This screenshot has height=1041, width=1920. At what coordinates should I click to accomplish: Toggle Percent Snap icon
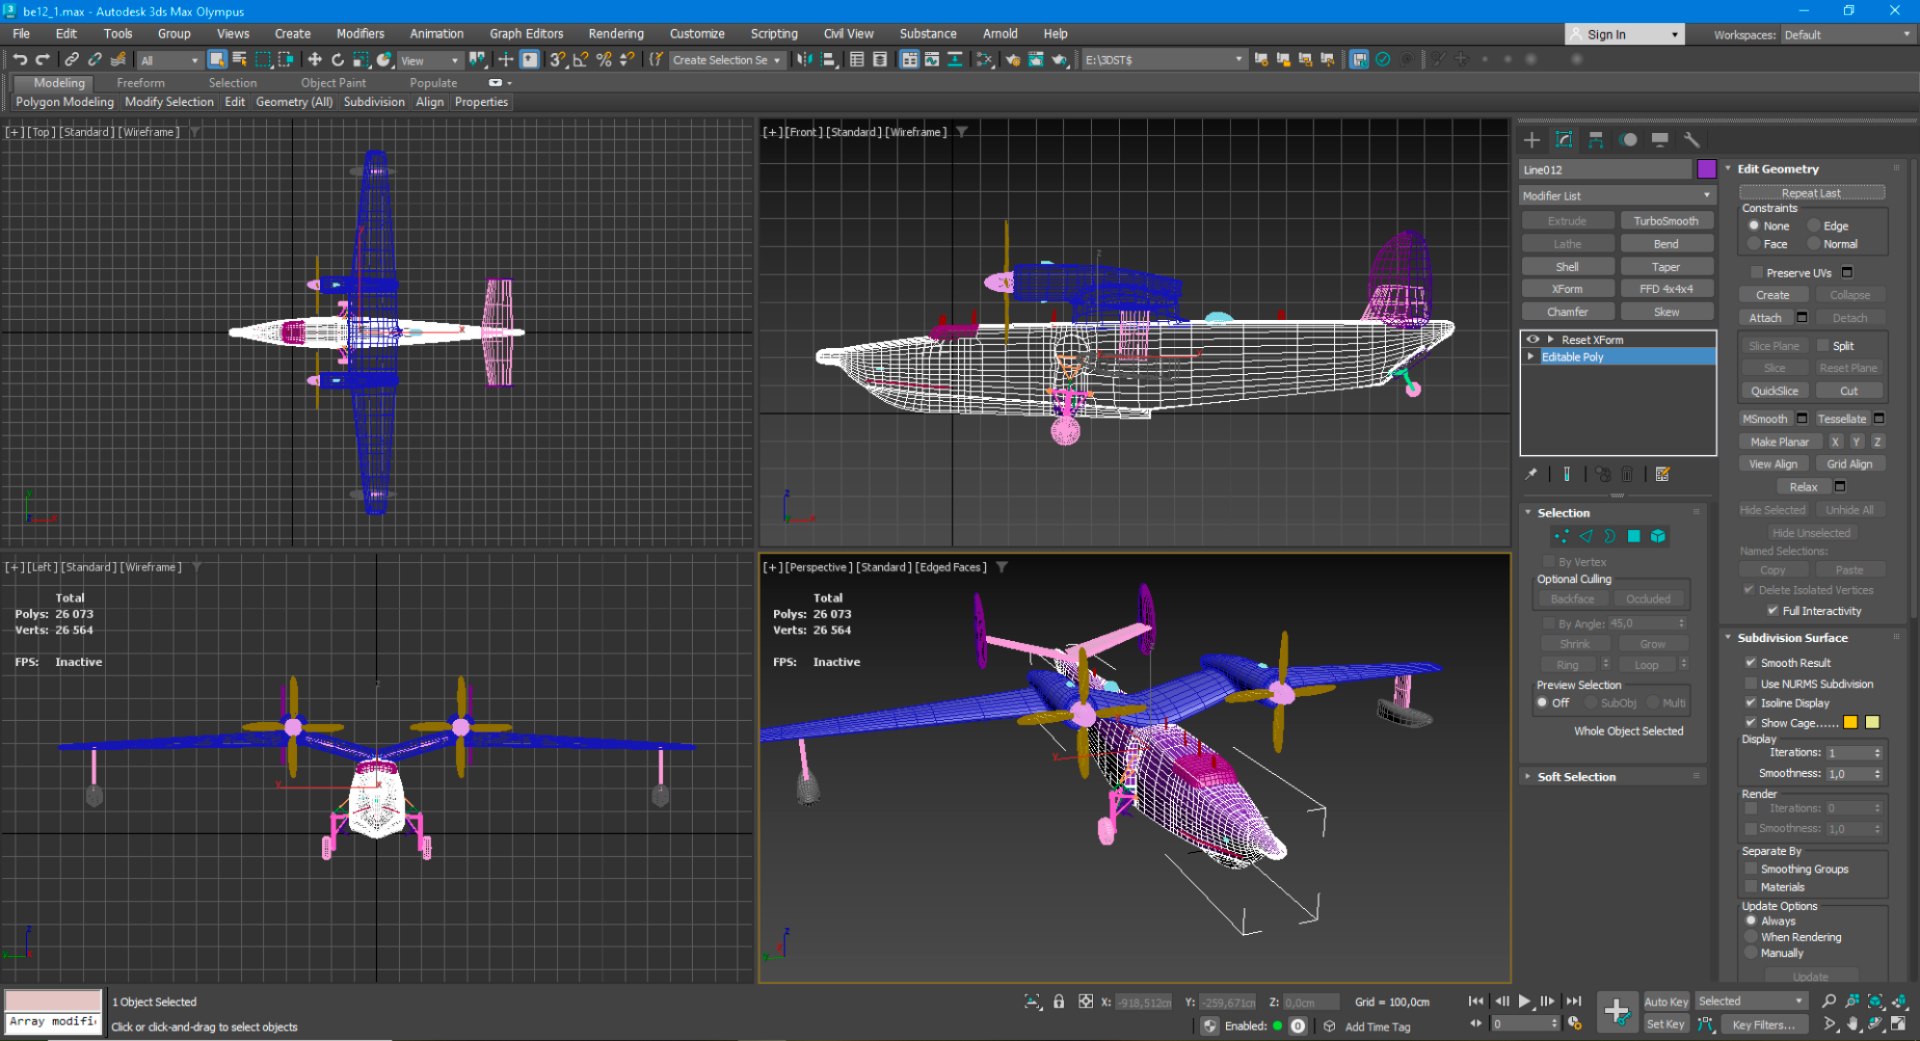coord(604,60)
